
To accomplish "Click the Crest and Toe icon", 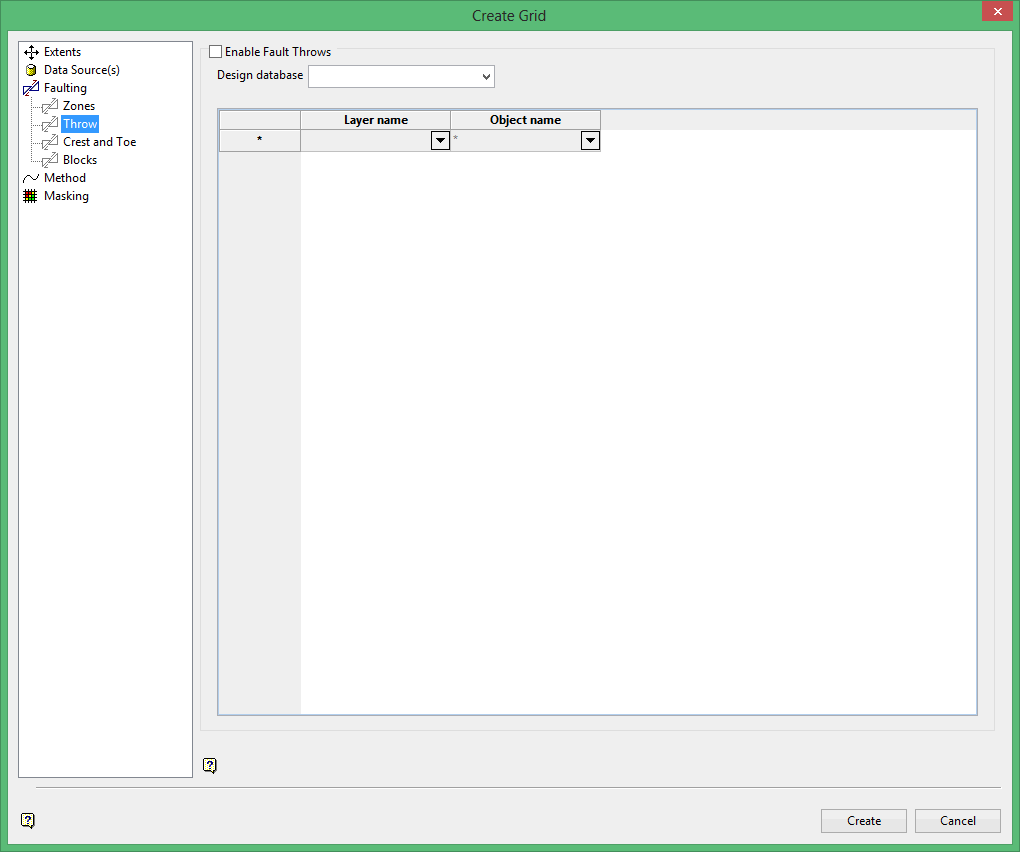I will (x=50, y=142).
